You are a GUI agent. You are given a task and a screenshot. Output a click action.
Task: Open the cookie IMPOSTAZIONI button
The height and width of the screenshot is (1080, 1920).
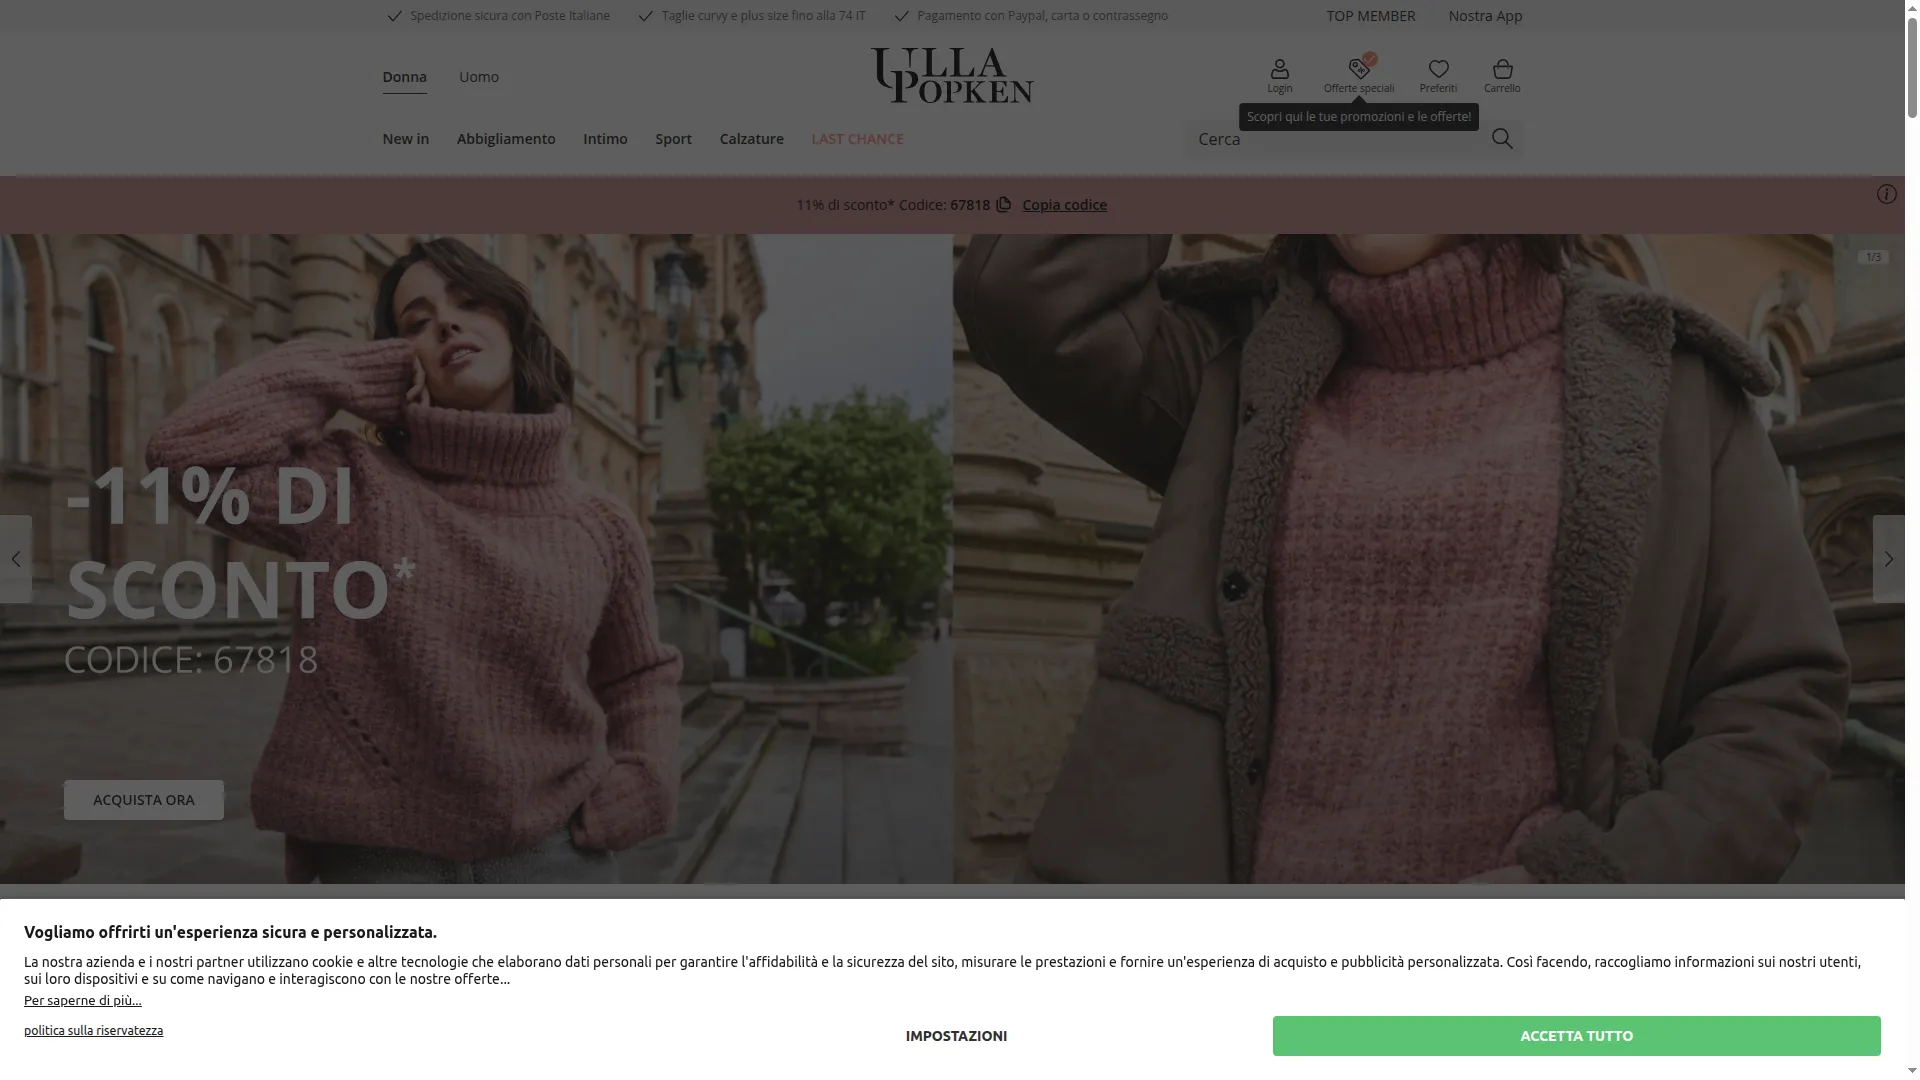point(955,1036)
